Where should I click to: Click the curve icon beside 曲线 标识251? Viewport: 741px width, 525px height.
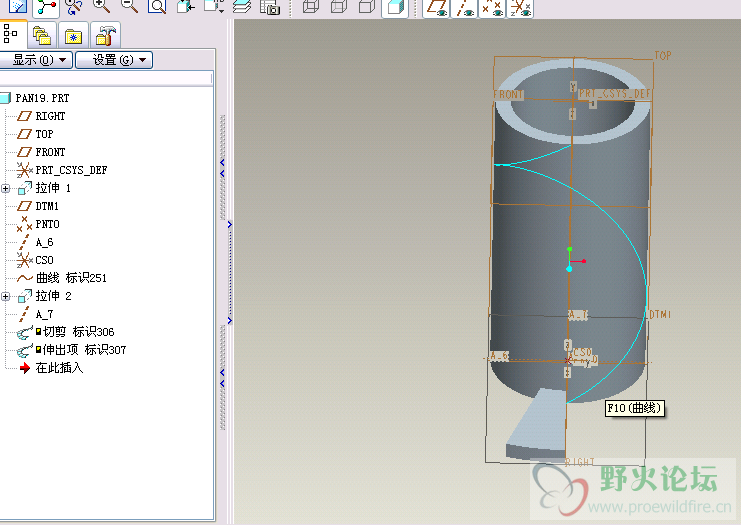pyautogui.click(x=25, y=278)
